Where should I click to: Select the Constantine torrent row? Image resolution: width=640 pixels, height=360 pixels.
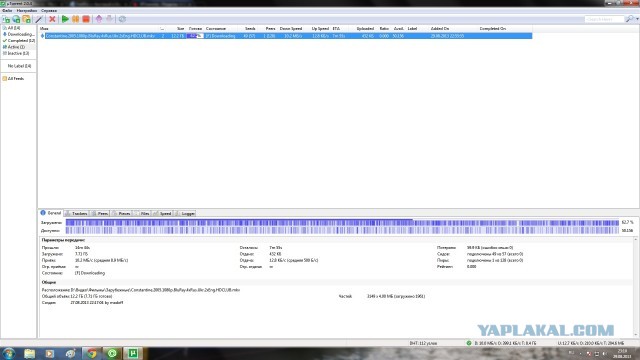point(286,36)
